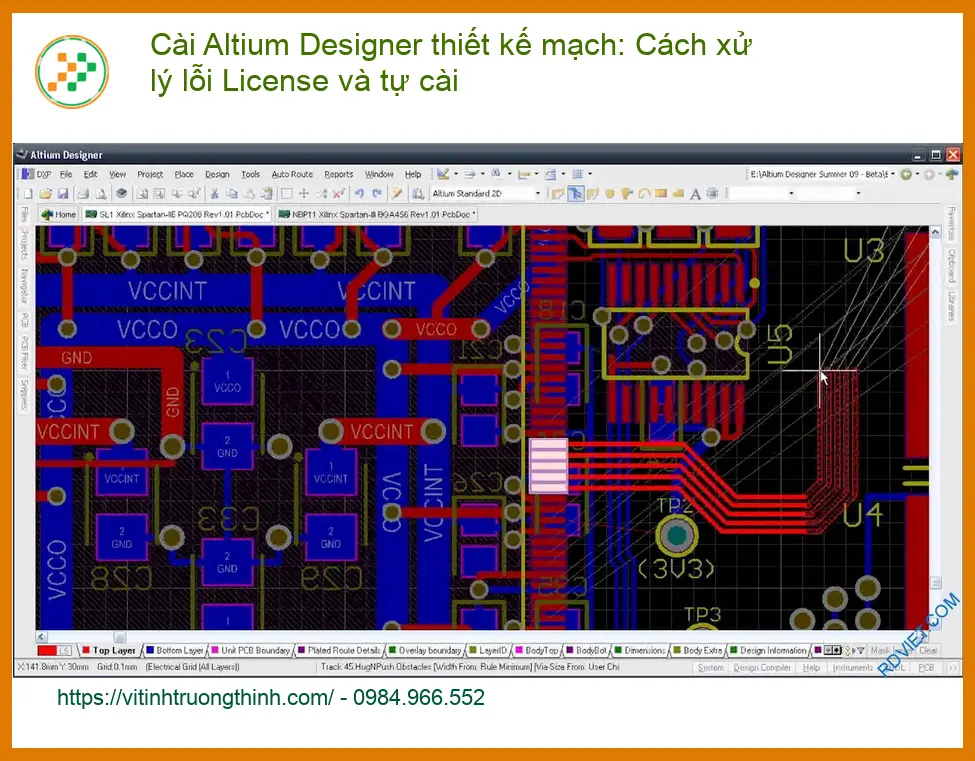The image size is (975, 761).
Task: Click the Help status bar button
Action: coord(811,668)
